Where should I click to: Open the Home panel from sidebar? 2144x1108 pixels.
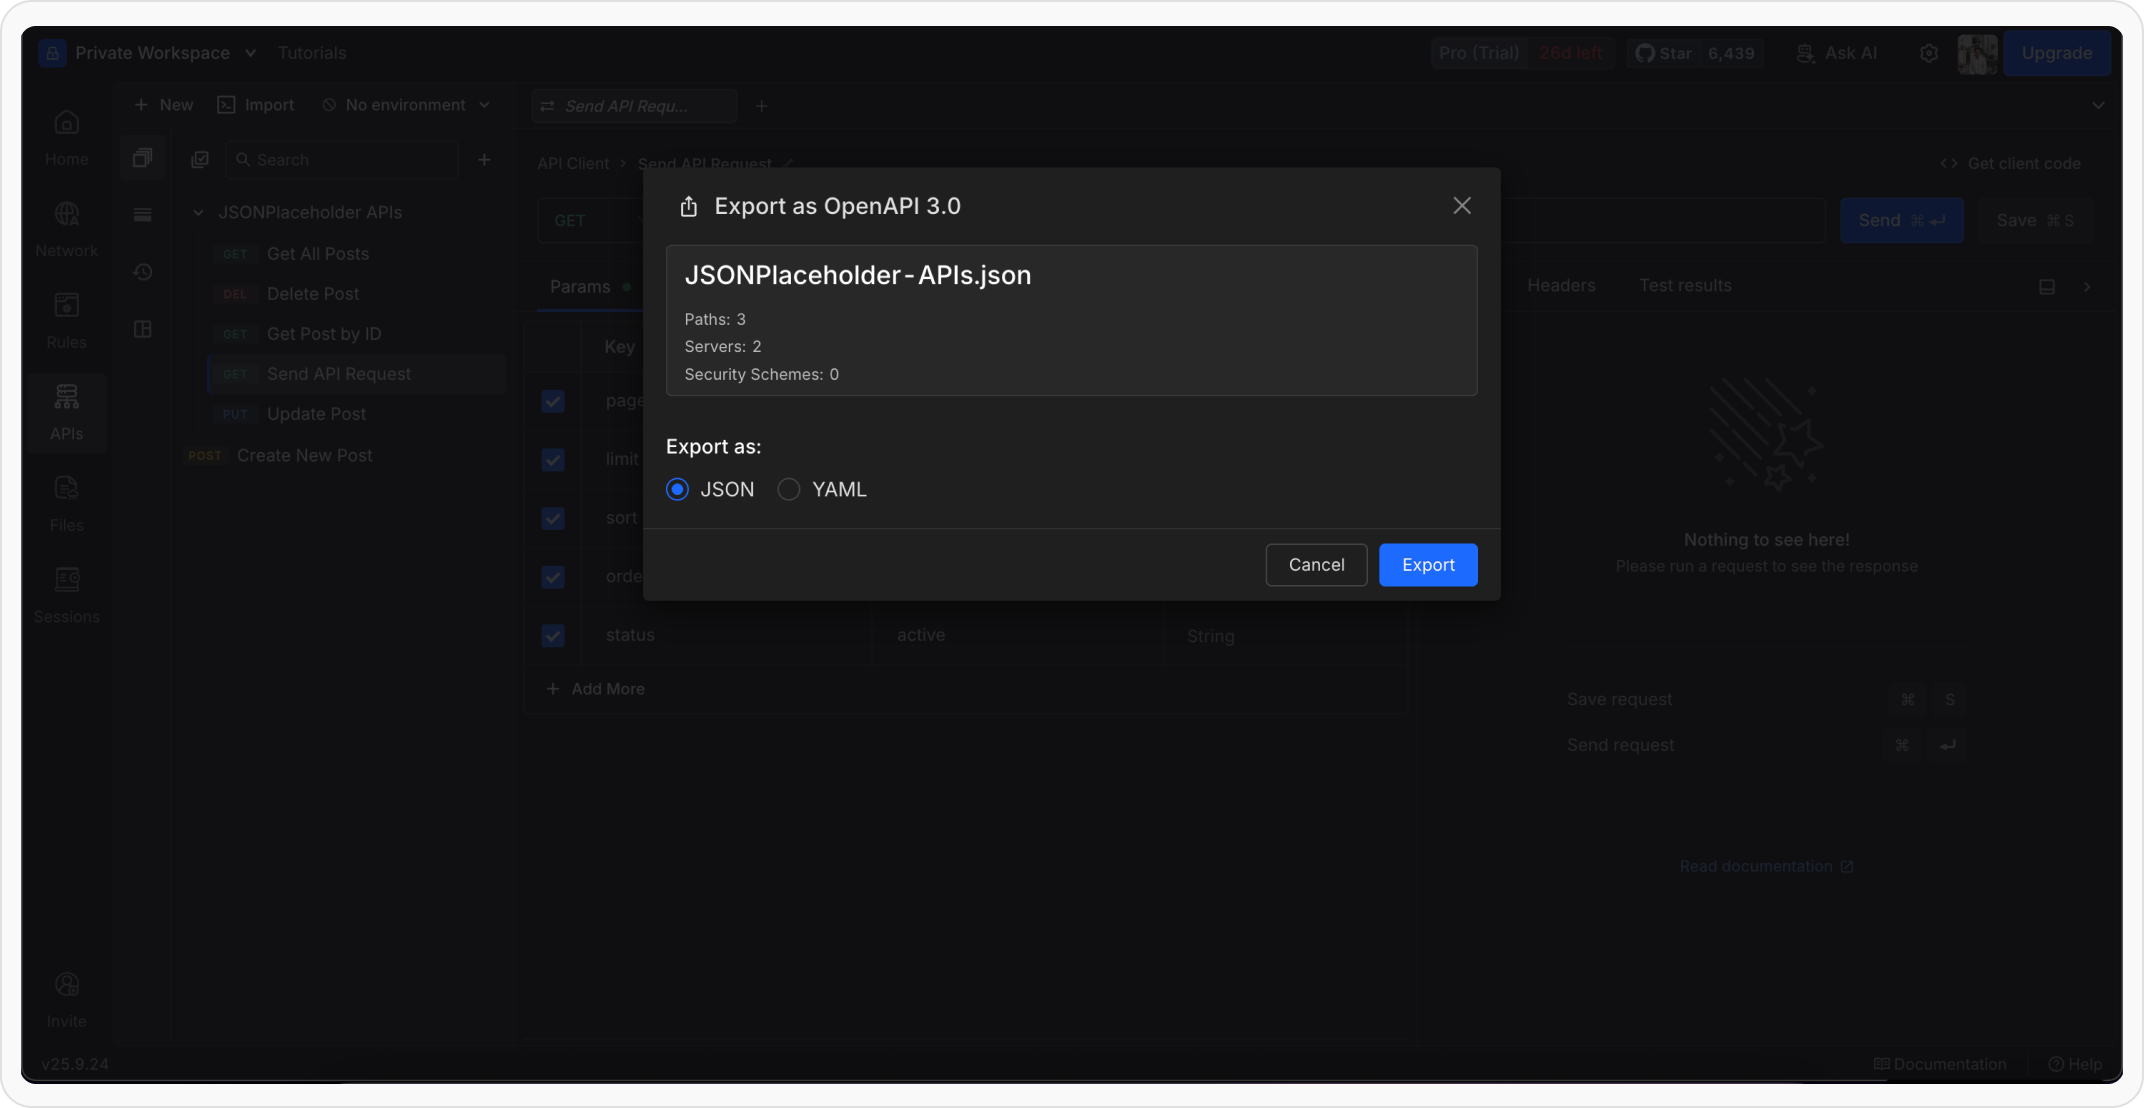point(66,135)
